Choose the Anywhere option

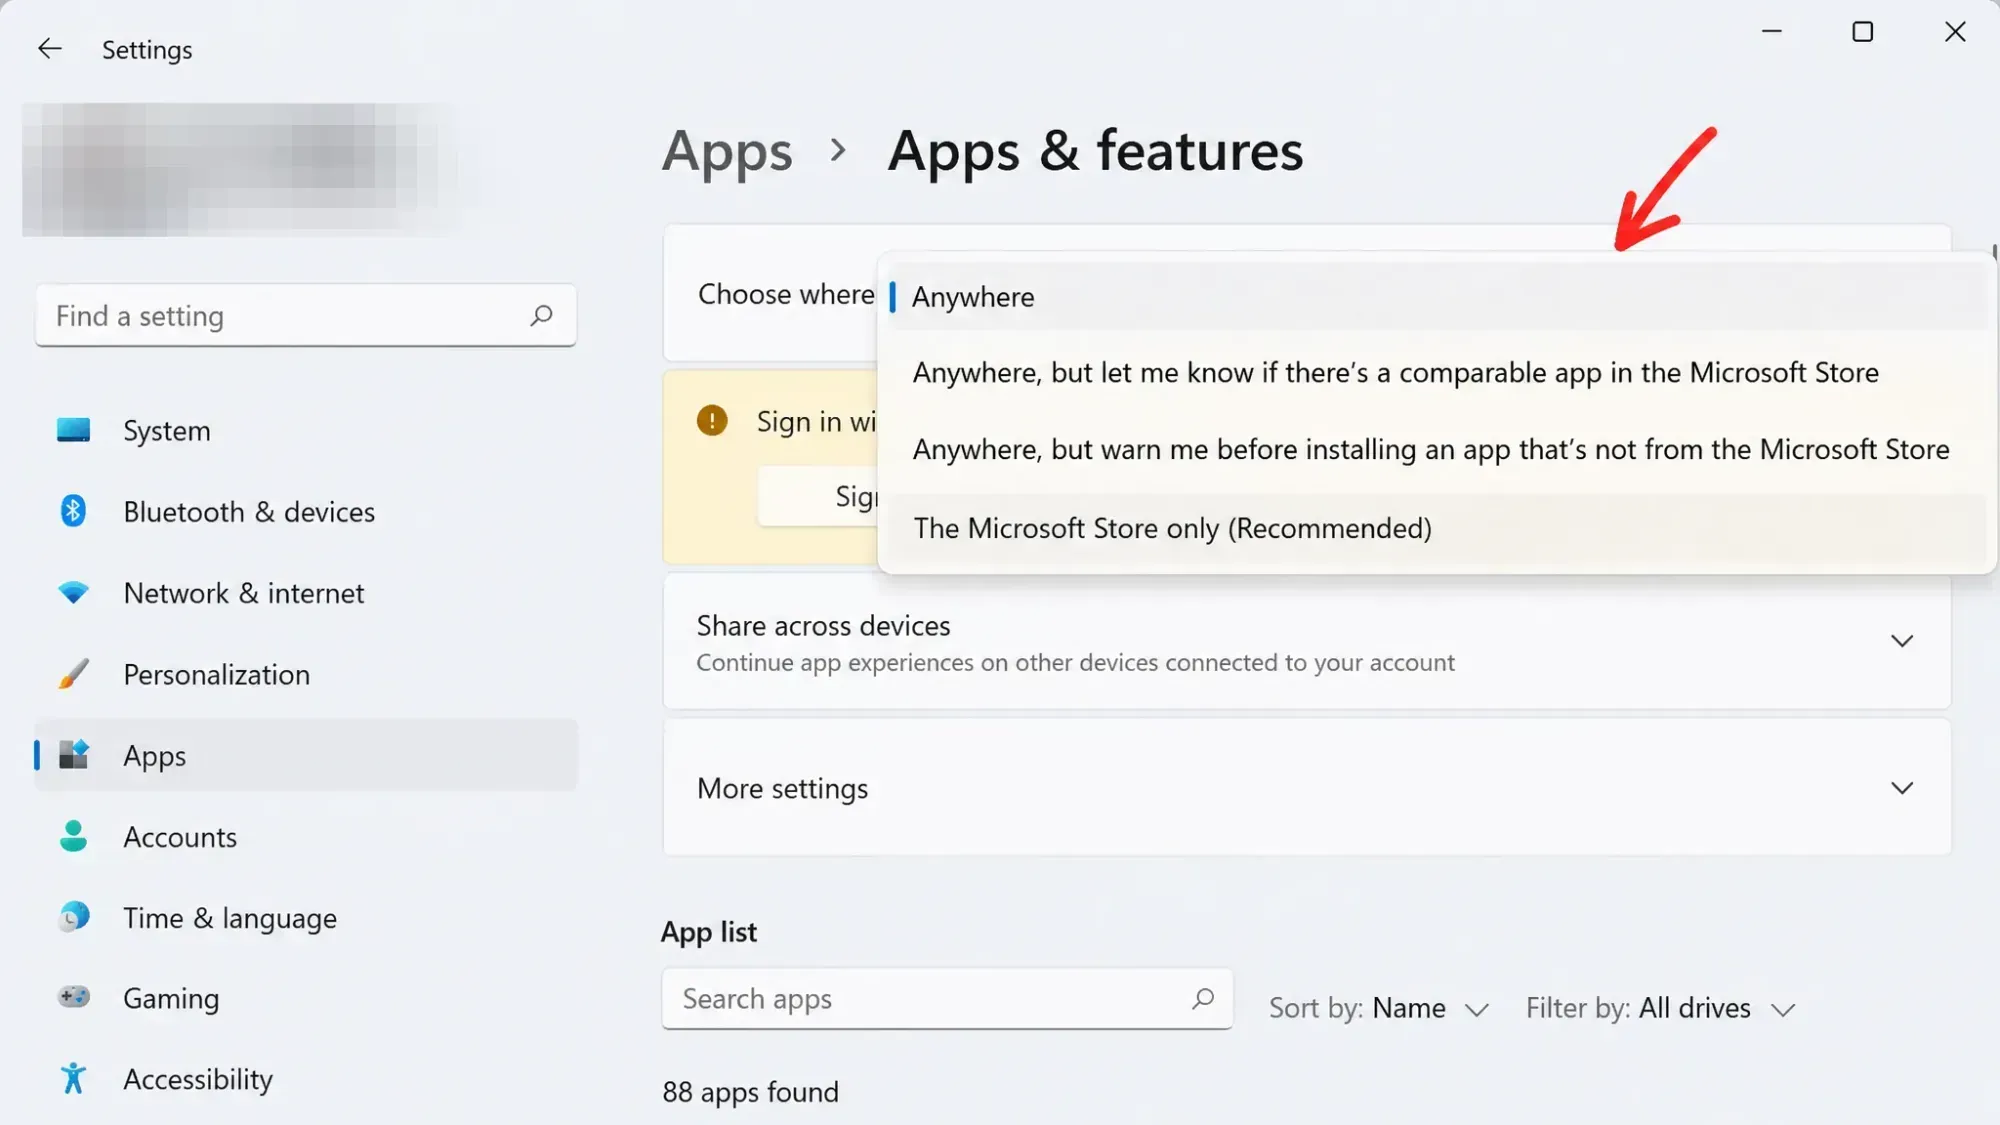click(1437, 296)
